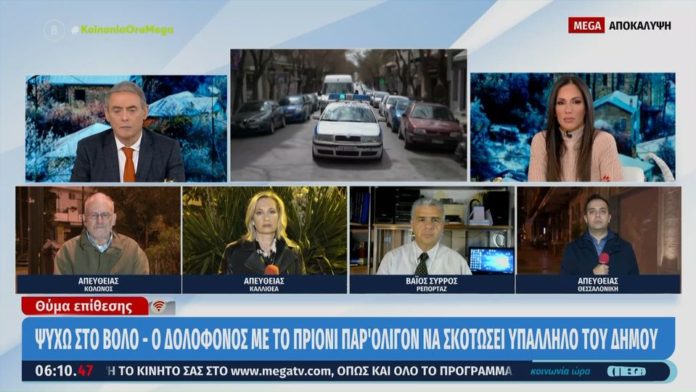Click the κοινωνία ώρα show logo

(560, 371)
